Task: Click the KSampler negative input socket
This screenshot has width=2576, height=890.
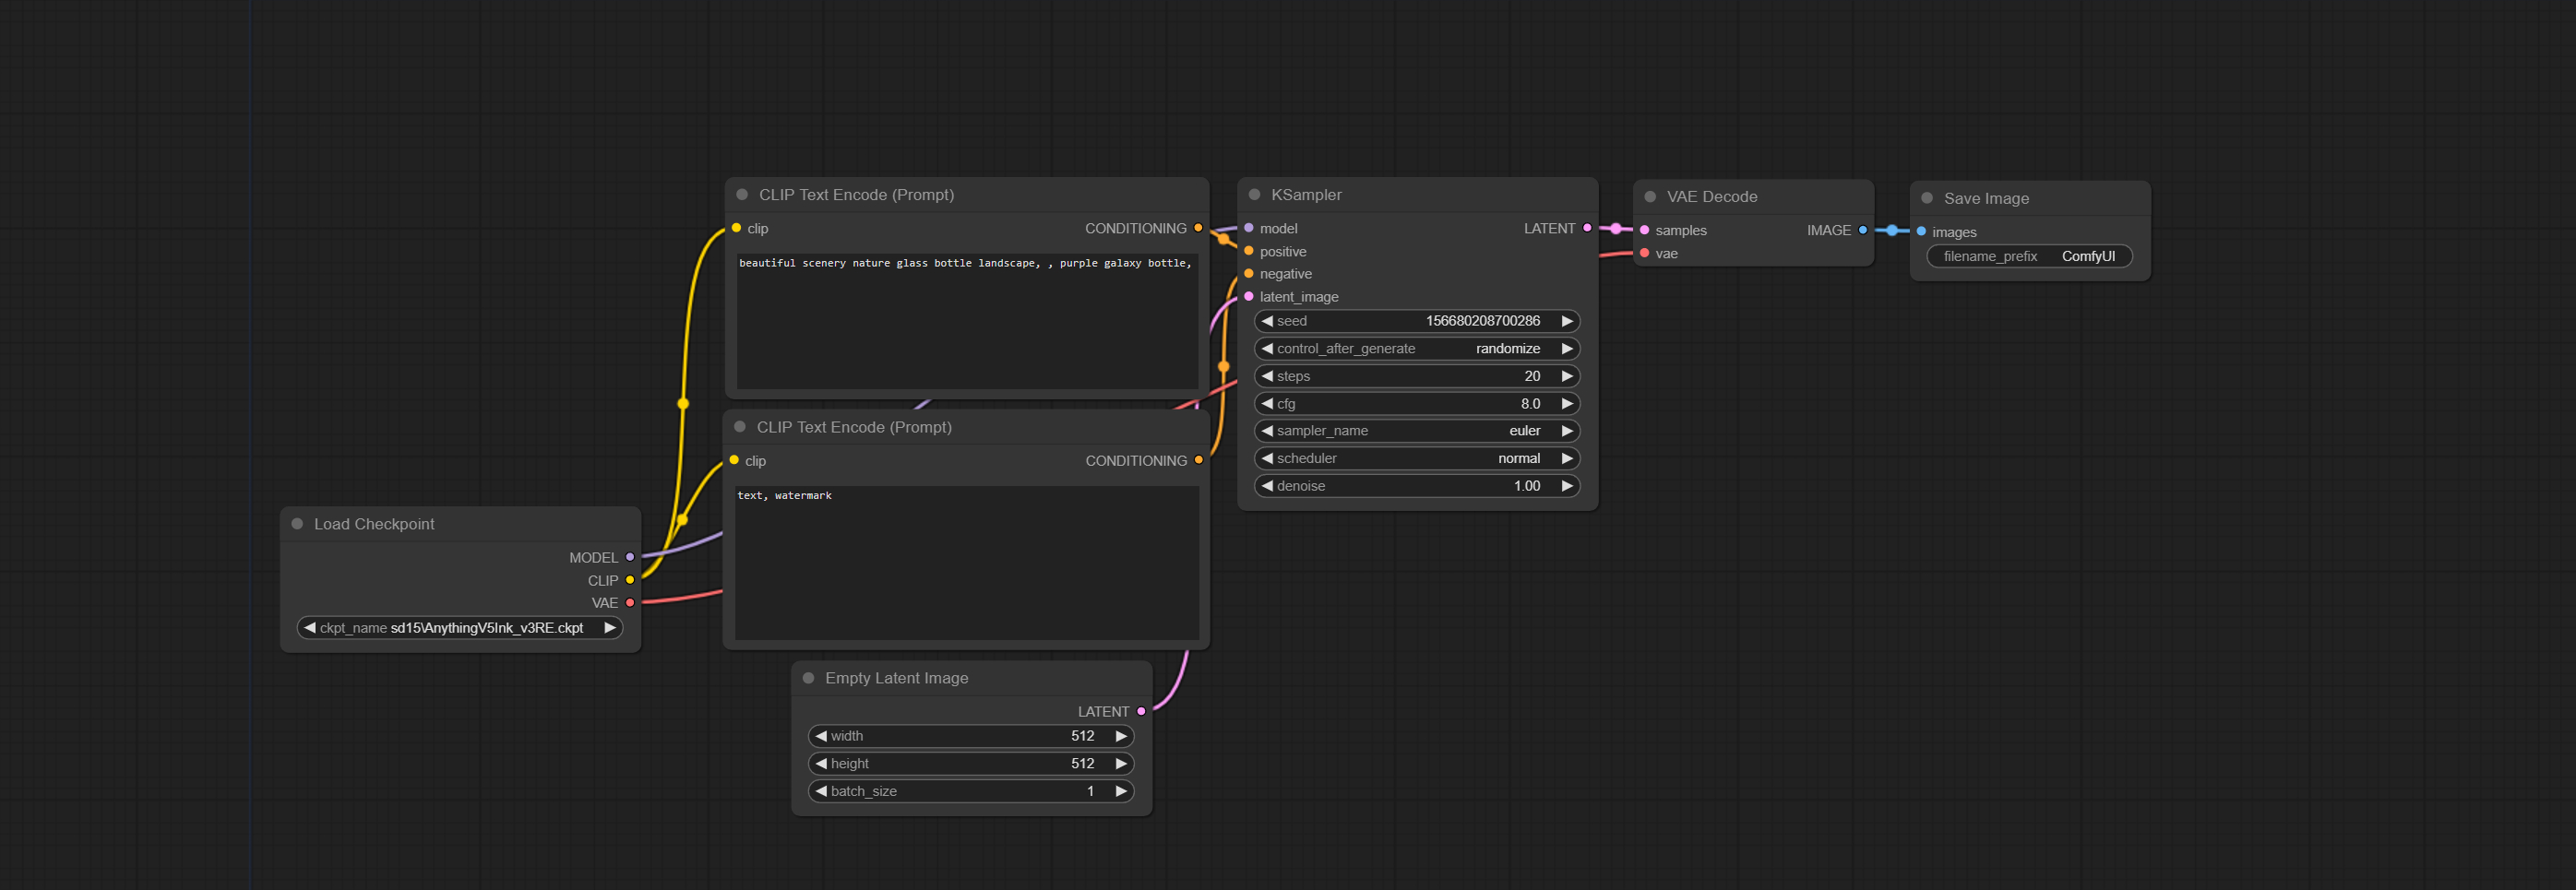Action: (1249, 274)
